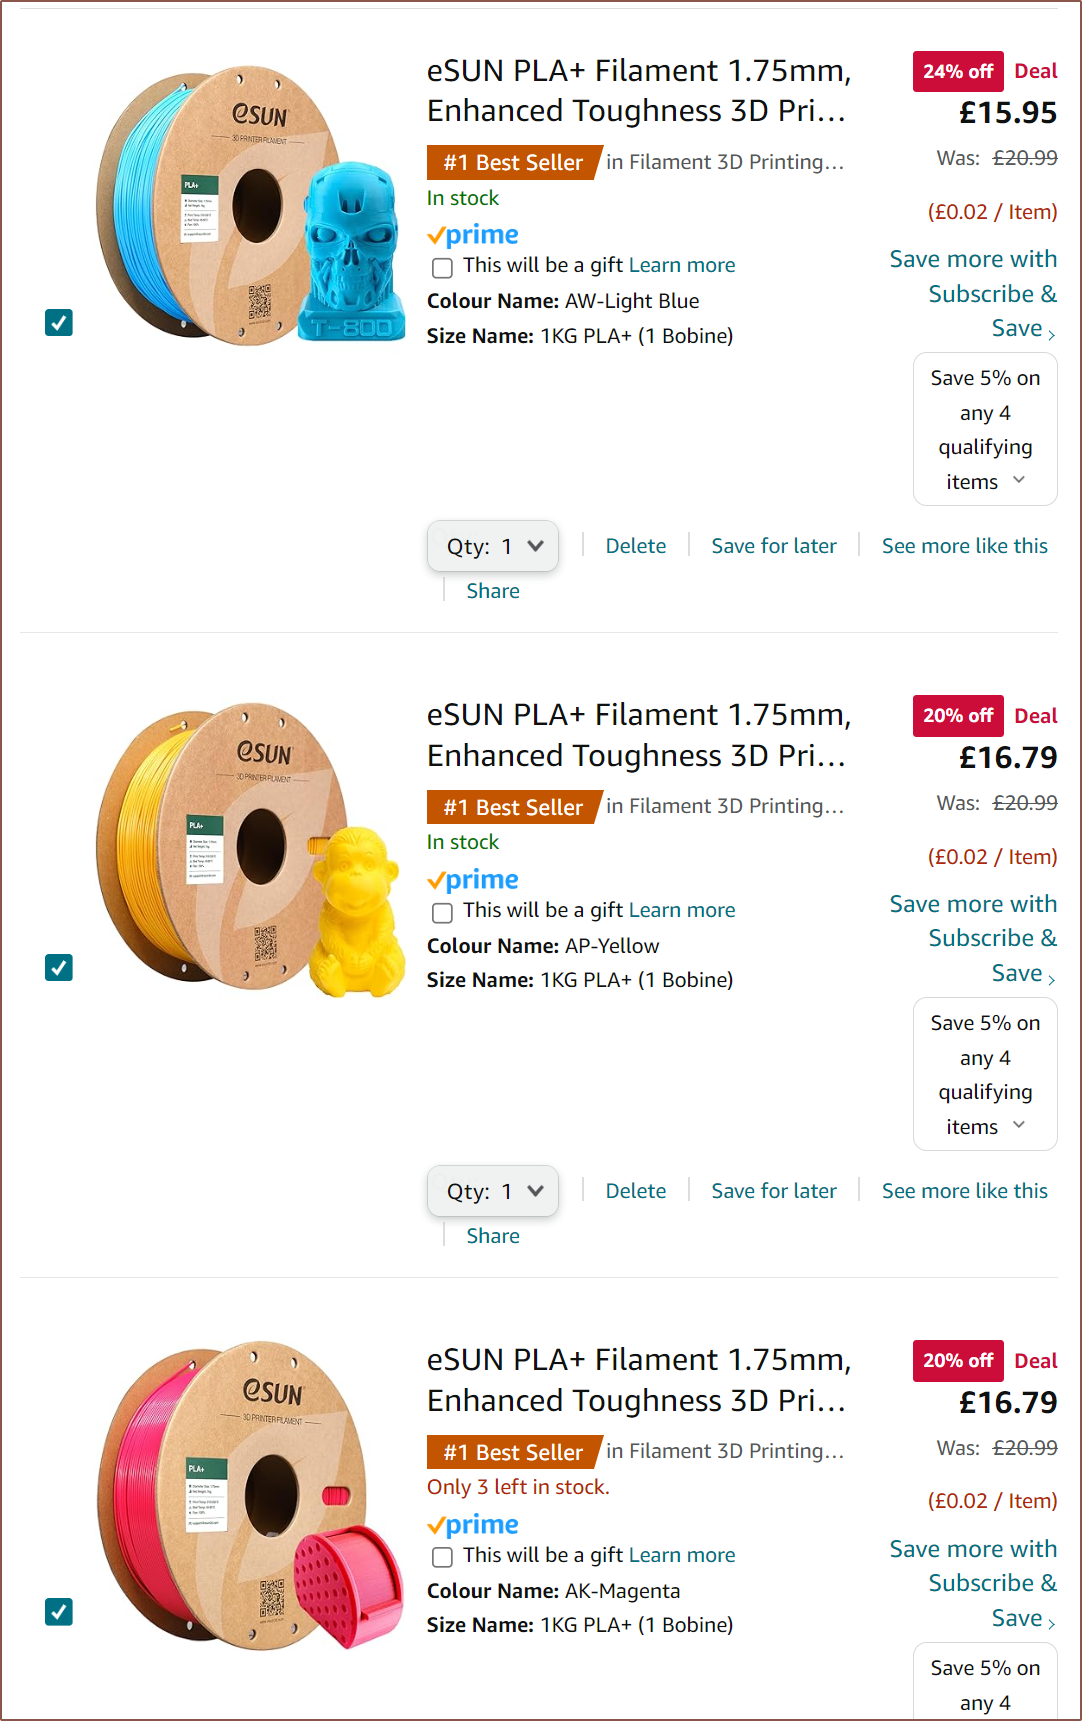Click the 24% off deal badge
The height and width of the screenshot is (1721, 1082).
[957, 72]
